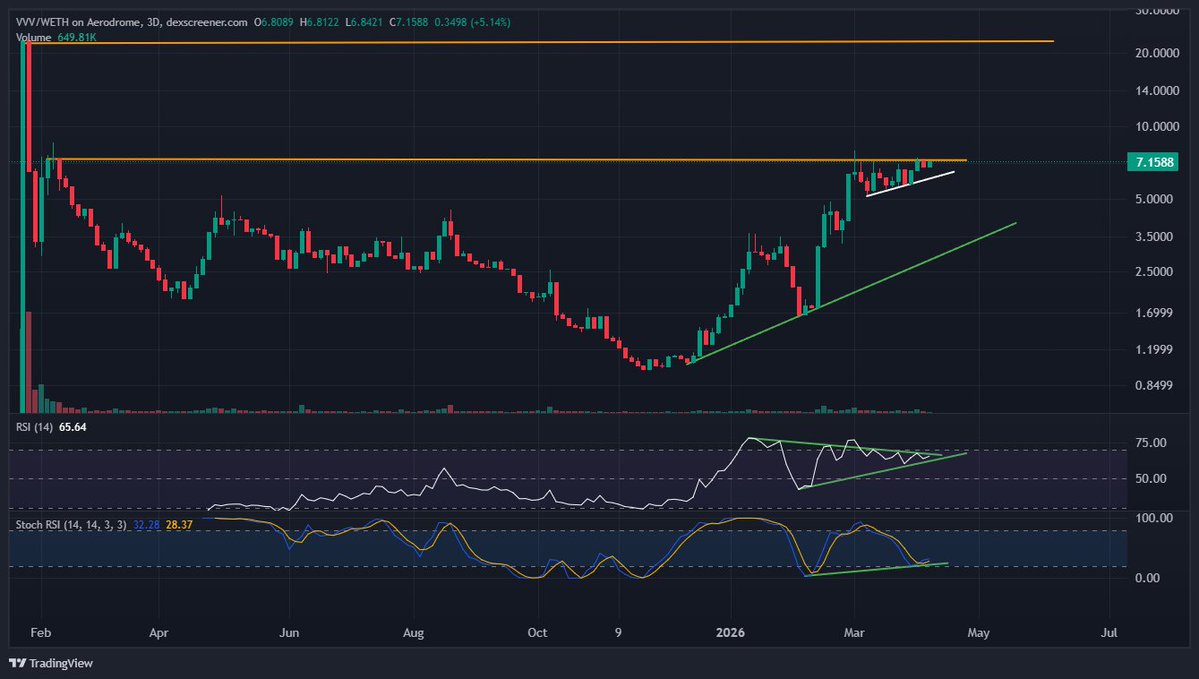The width and height of the screenshot is (1199, 679).
Task: Click the Feb label on time axis
Action: pyautogui.click(x=41, y=633)
